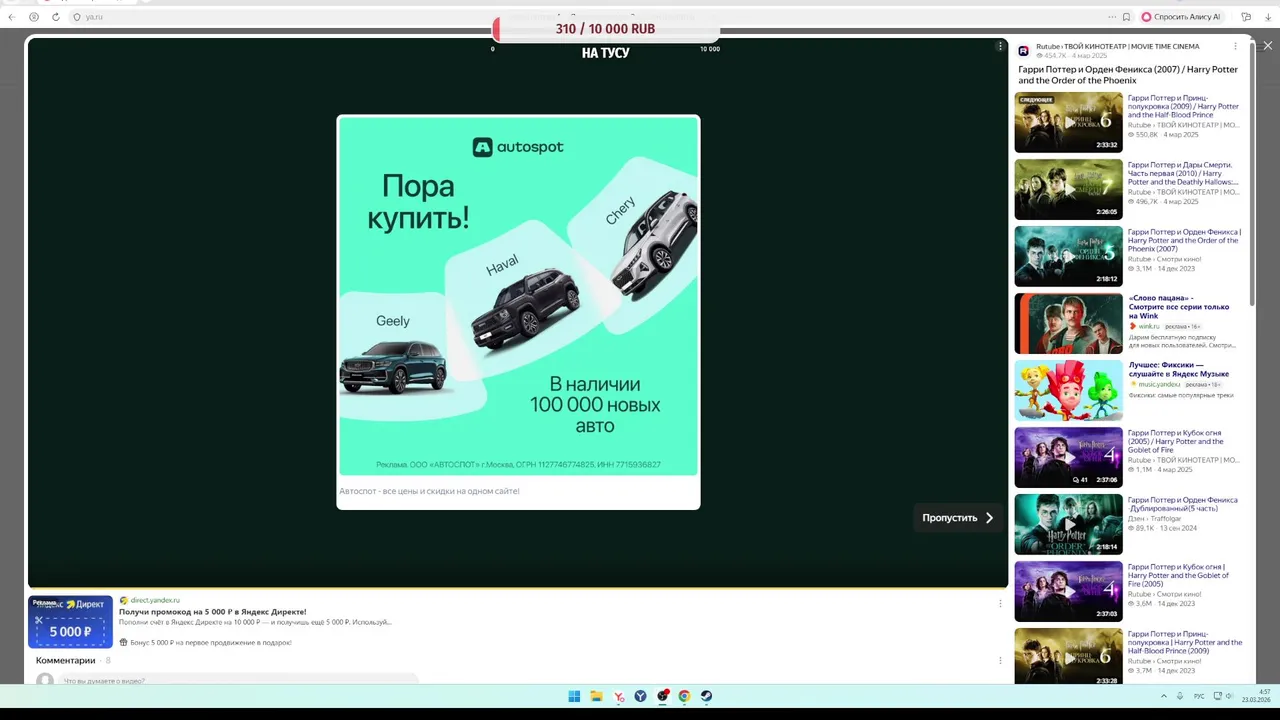
Task: Open the Windows Start menu
Action: tap(574, 696)
